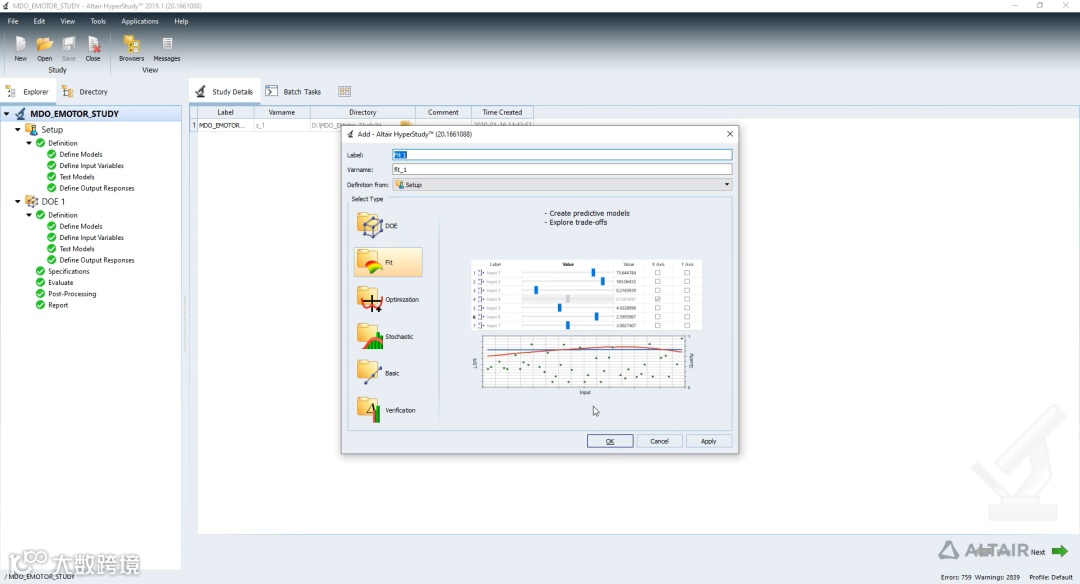The image size is (1080, 584).
Task: Select the Optimization type icon
Action: (369, 300)
